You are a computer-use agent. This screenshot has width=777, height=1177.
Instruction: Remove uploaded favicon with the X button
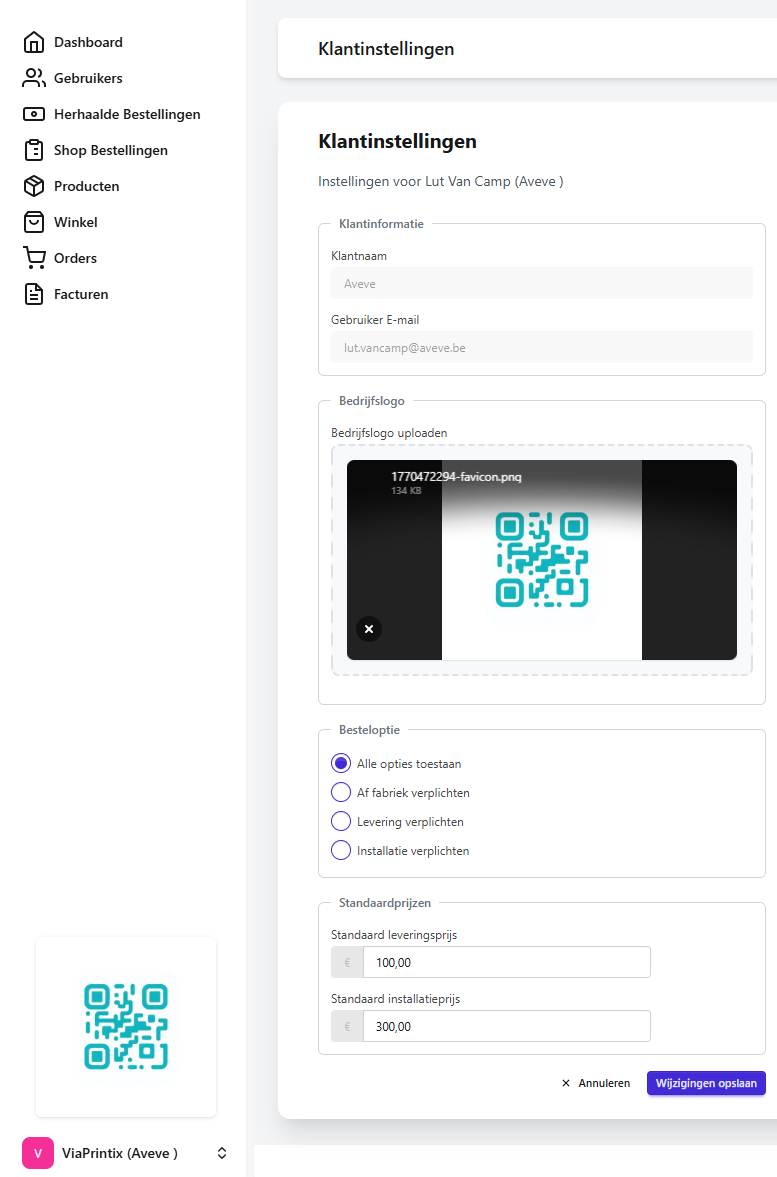coord(369,629)
